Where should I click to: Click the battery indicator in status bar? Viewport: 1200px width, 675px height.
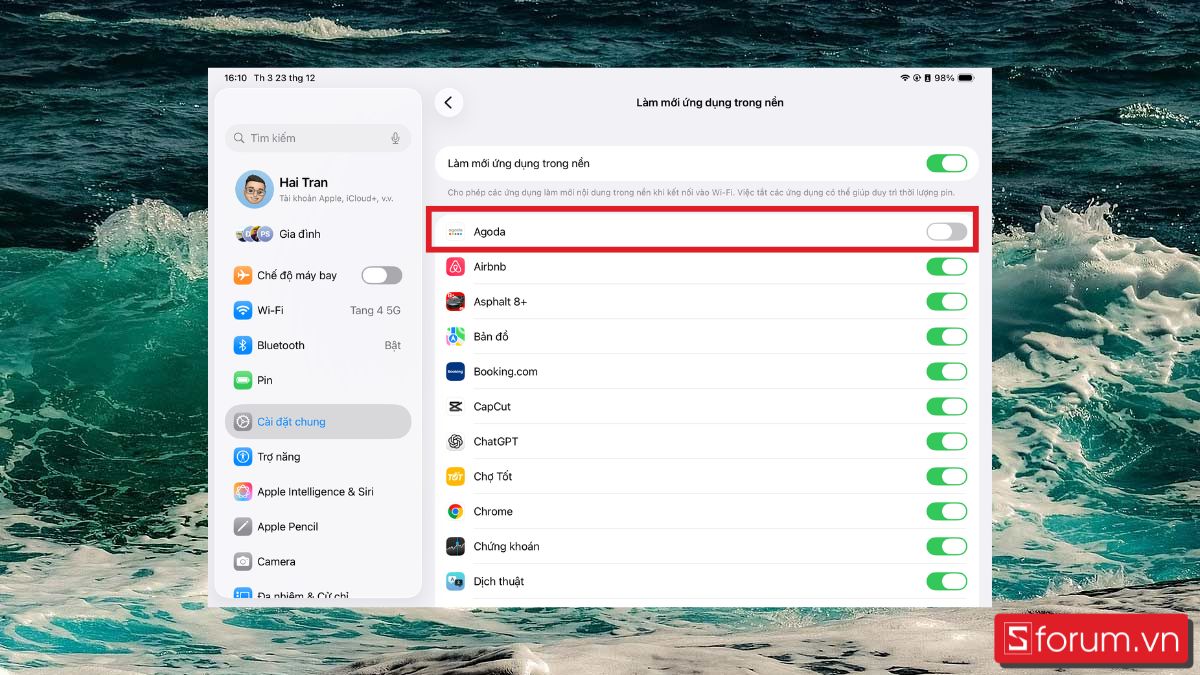(965, 78)
